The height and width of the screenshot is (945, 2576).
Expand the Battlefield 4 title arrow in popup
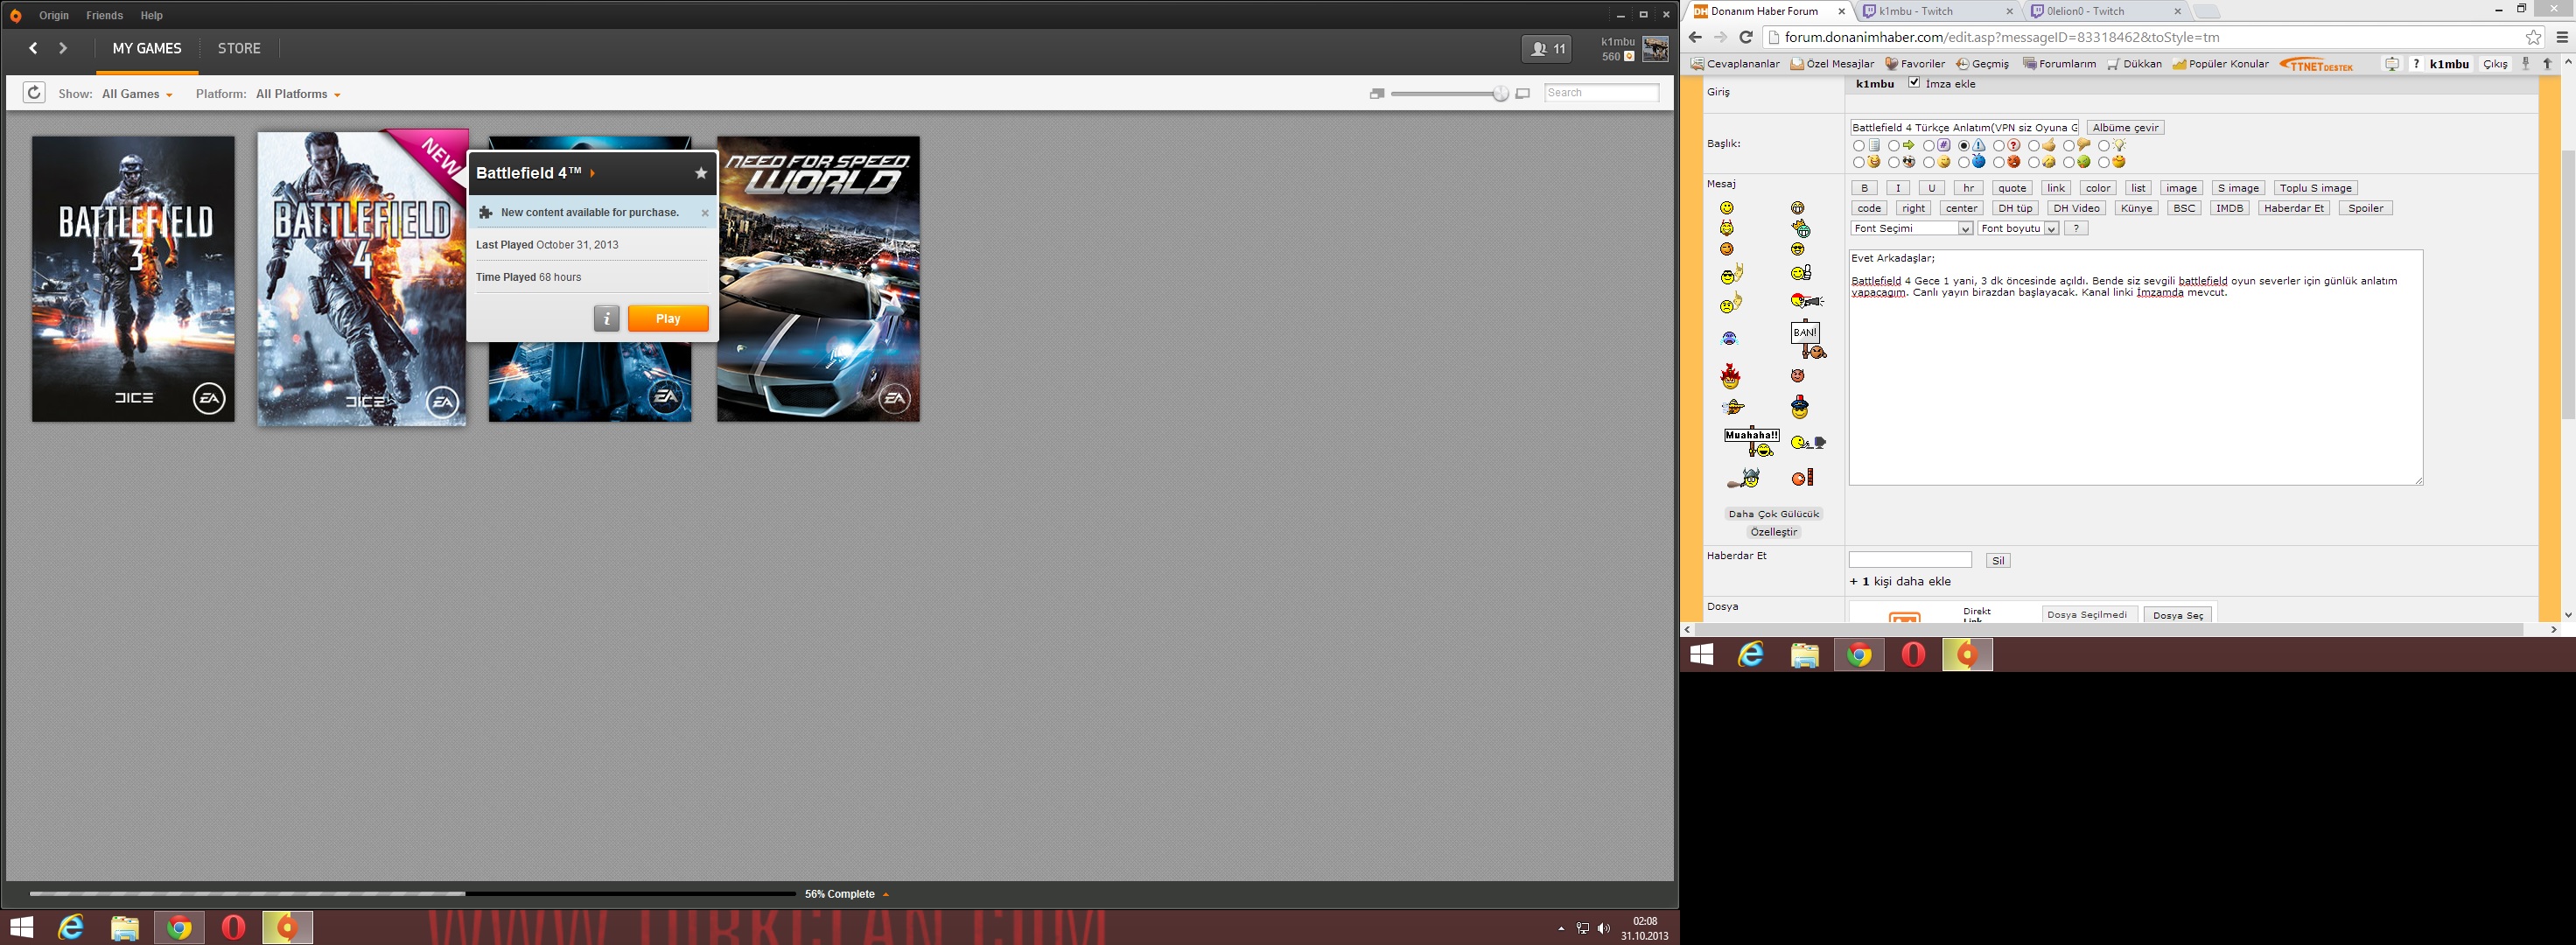(x=592, y=173)
